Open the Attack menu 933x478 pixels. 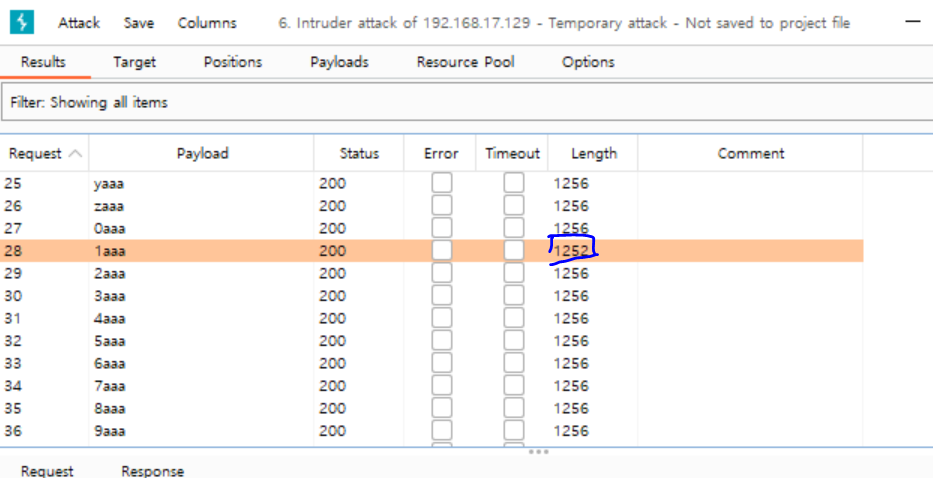coord(79,23)
